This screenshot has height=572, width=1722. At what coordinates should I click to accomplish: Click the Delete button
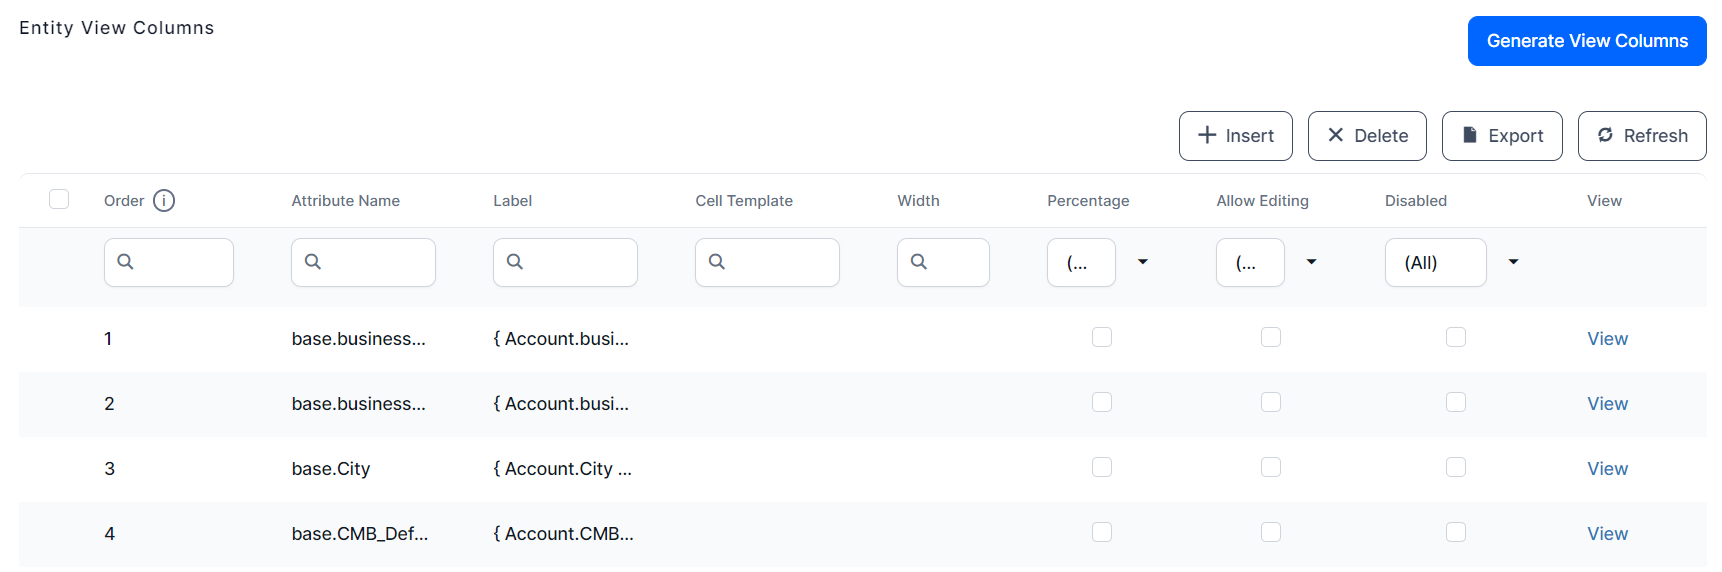1367,136
